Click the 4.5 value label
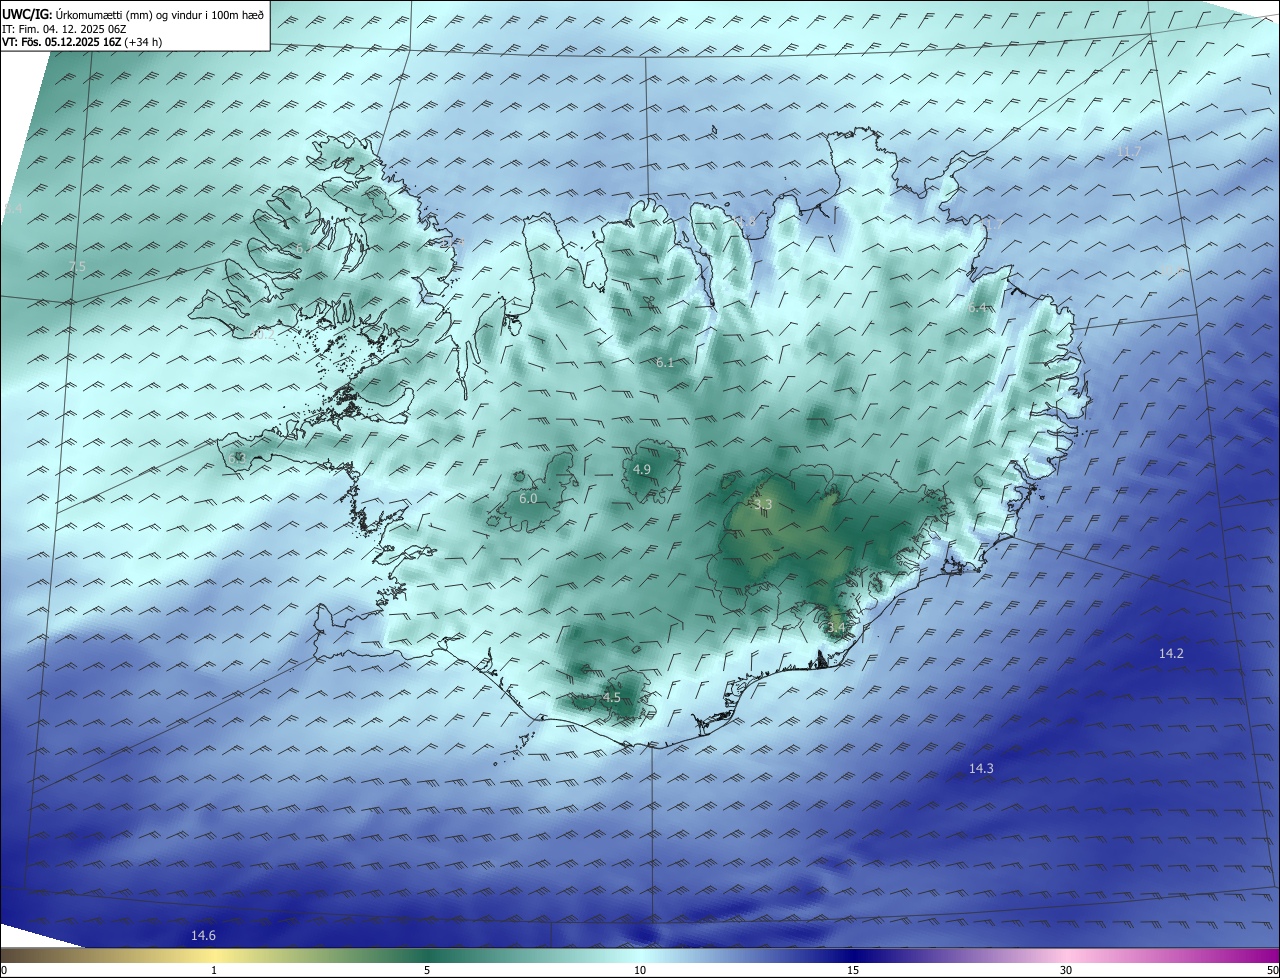 point(612,697)
